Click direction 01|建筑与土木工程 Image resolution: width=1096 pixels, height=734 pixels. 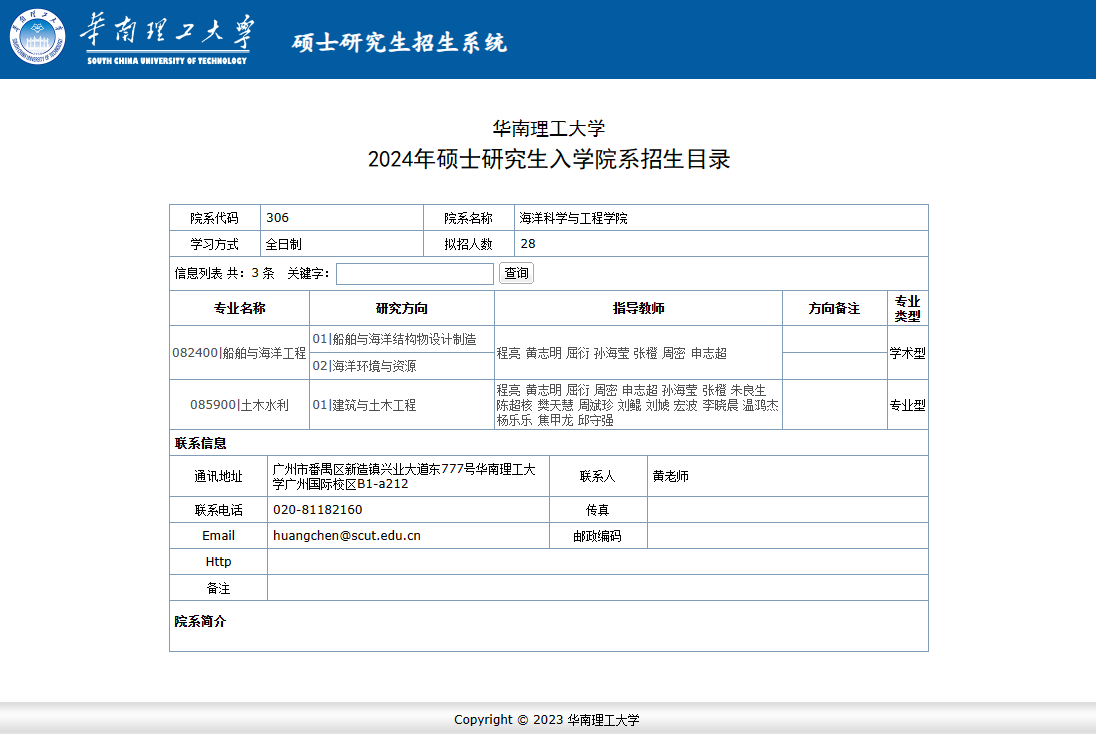[364, 405]
